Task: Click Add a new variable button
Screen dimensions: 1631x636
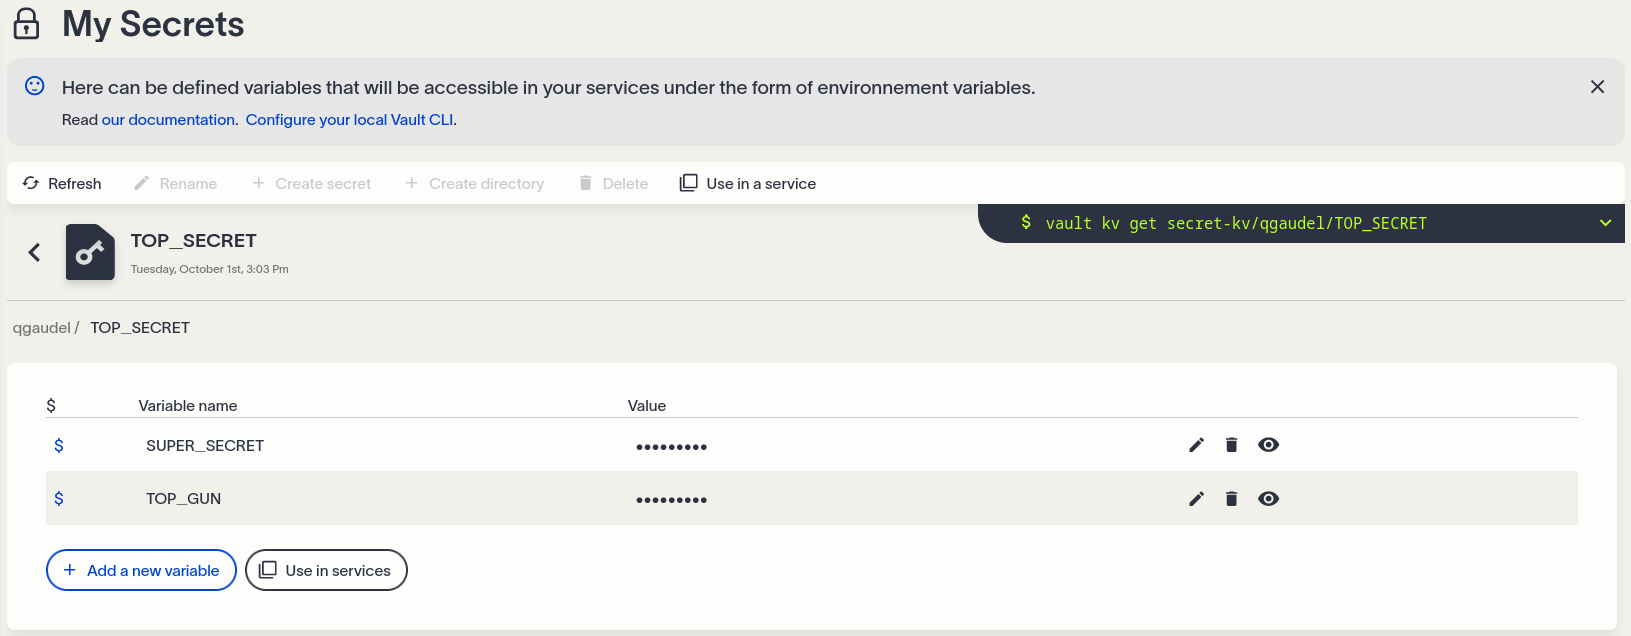Action: coord(141,570)
